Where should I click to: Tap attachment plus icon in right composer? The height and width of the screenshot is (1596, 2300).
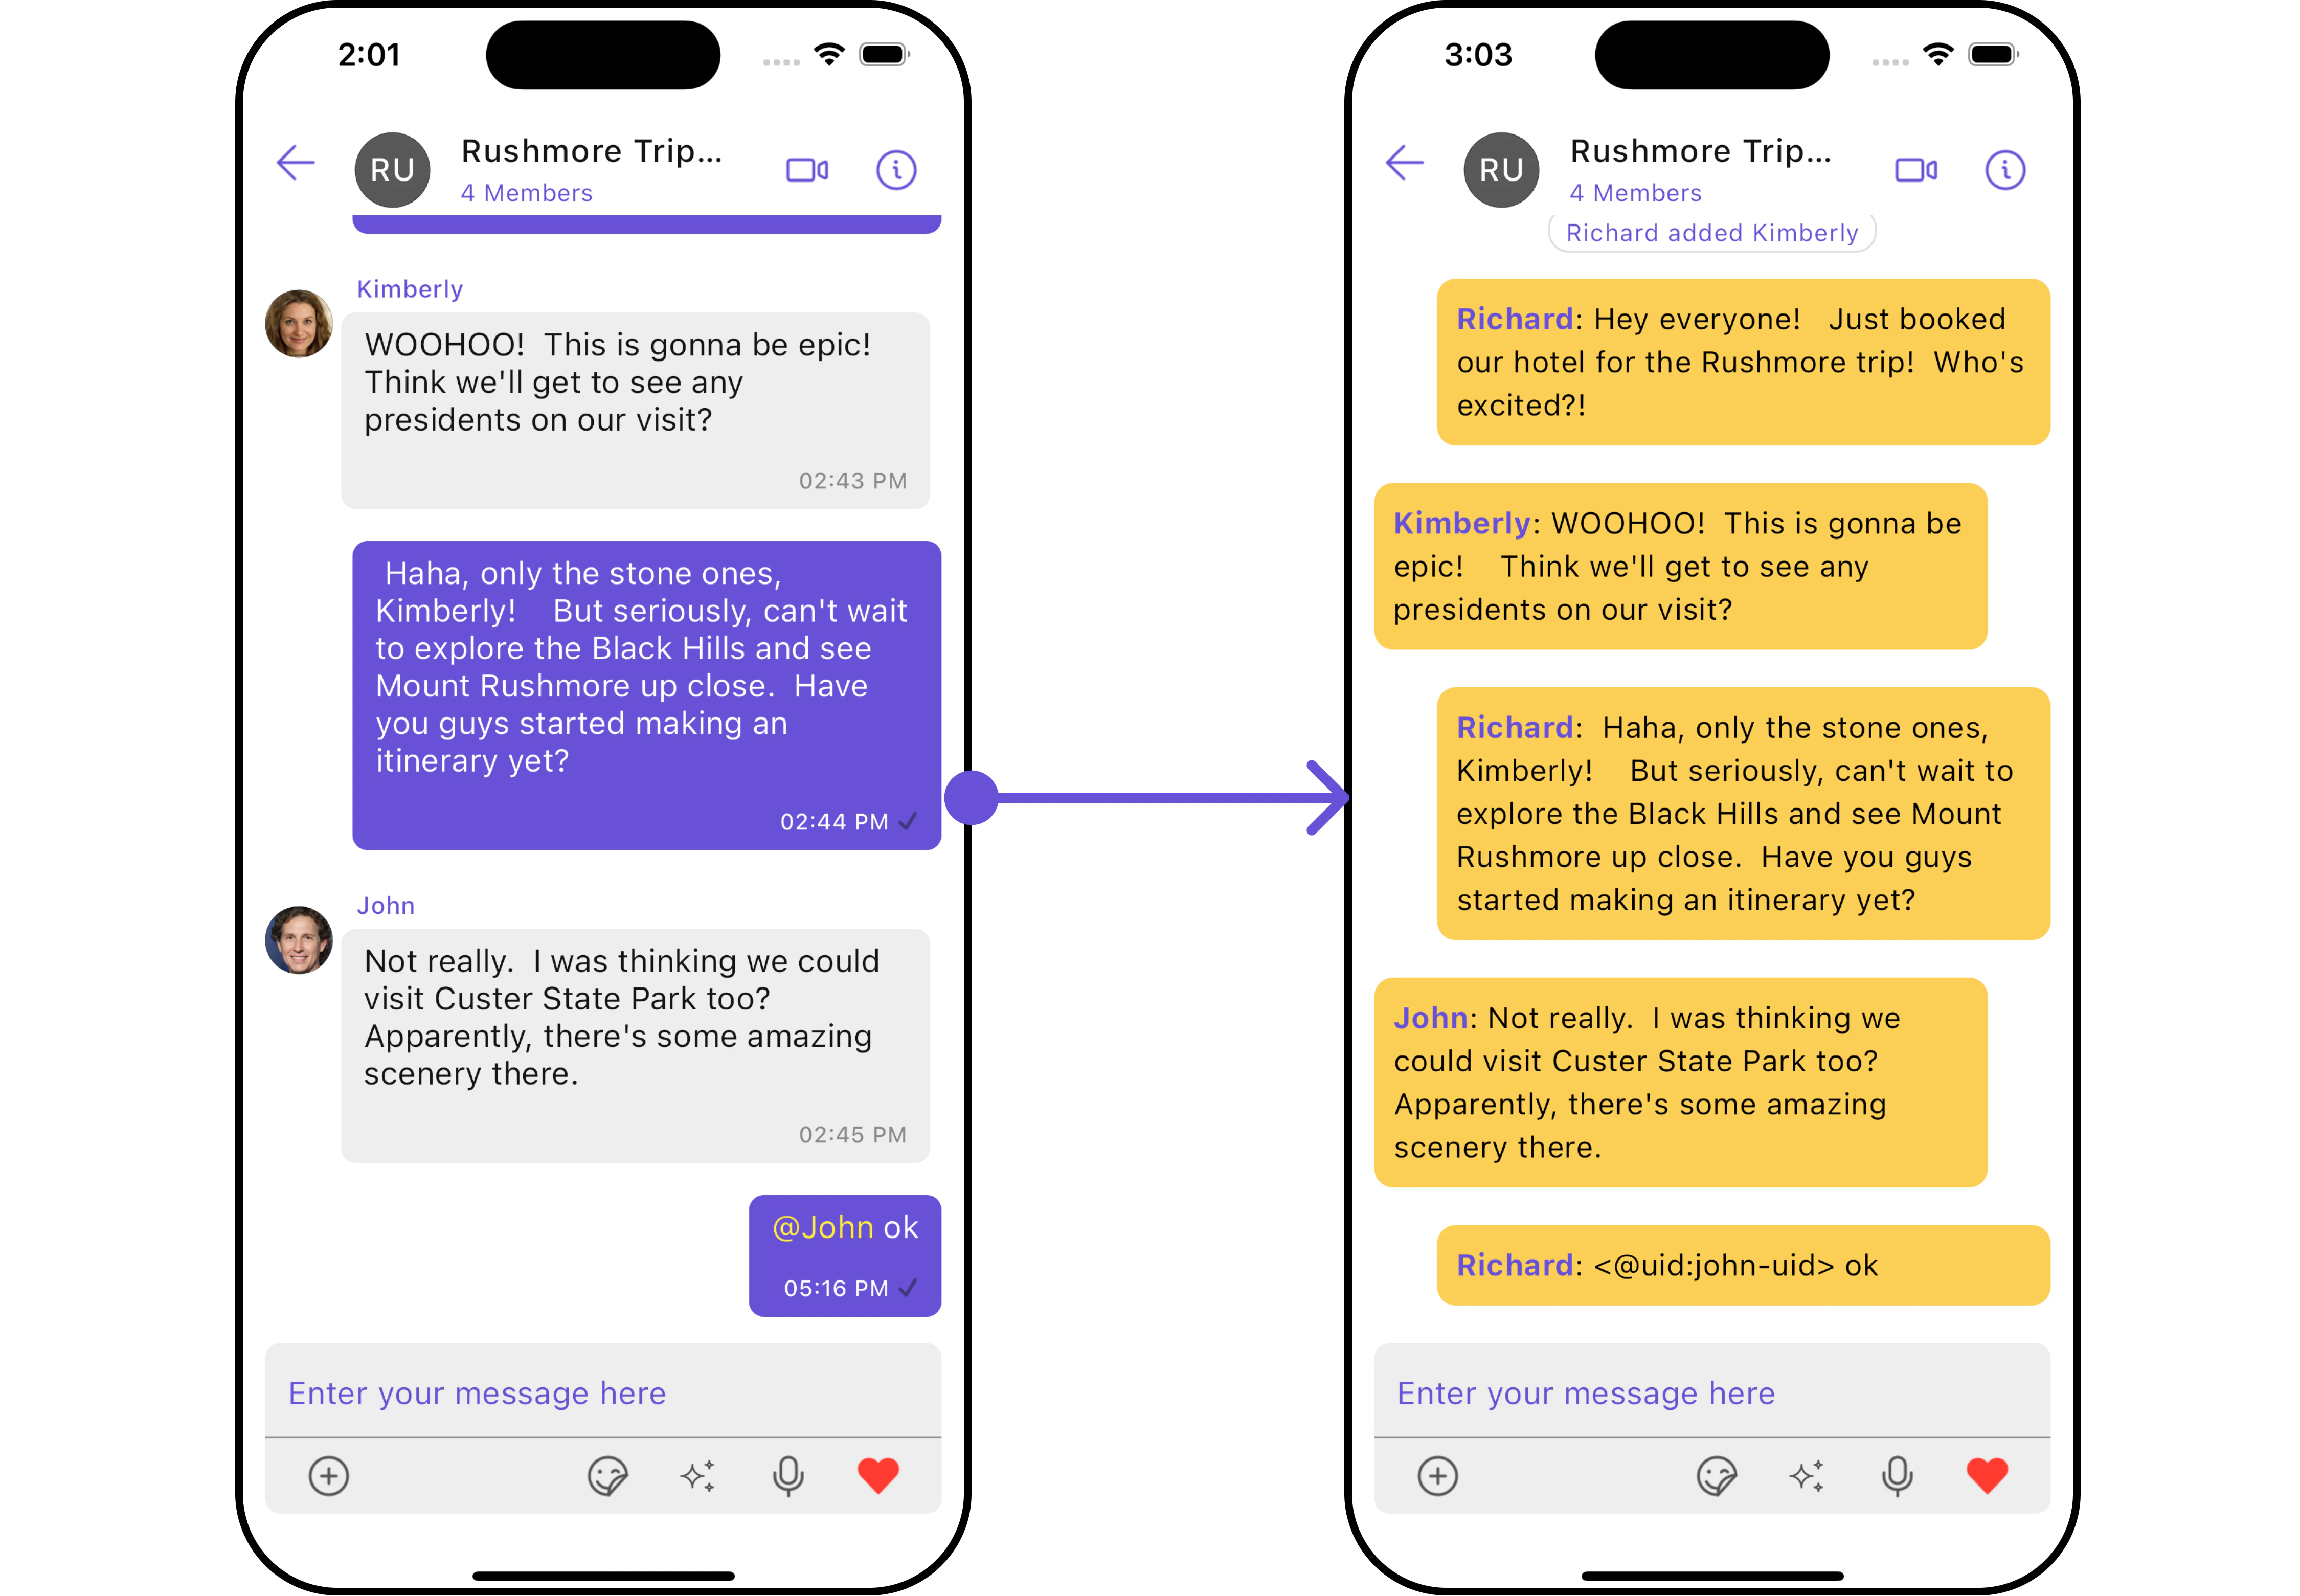pyautogui.click(x=1437, y=1476)
